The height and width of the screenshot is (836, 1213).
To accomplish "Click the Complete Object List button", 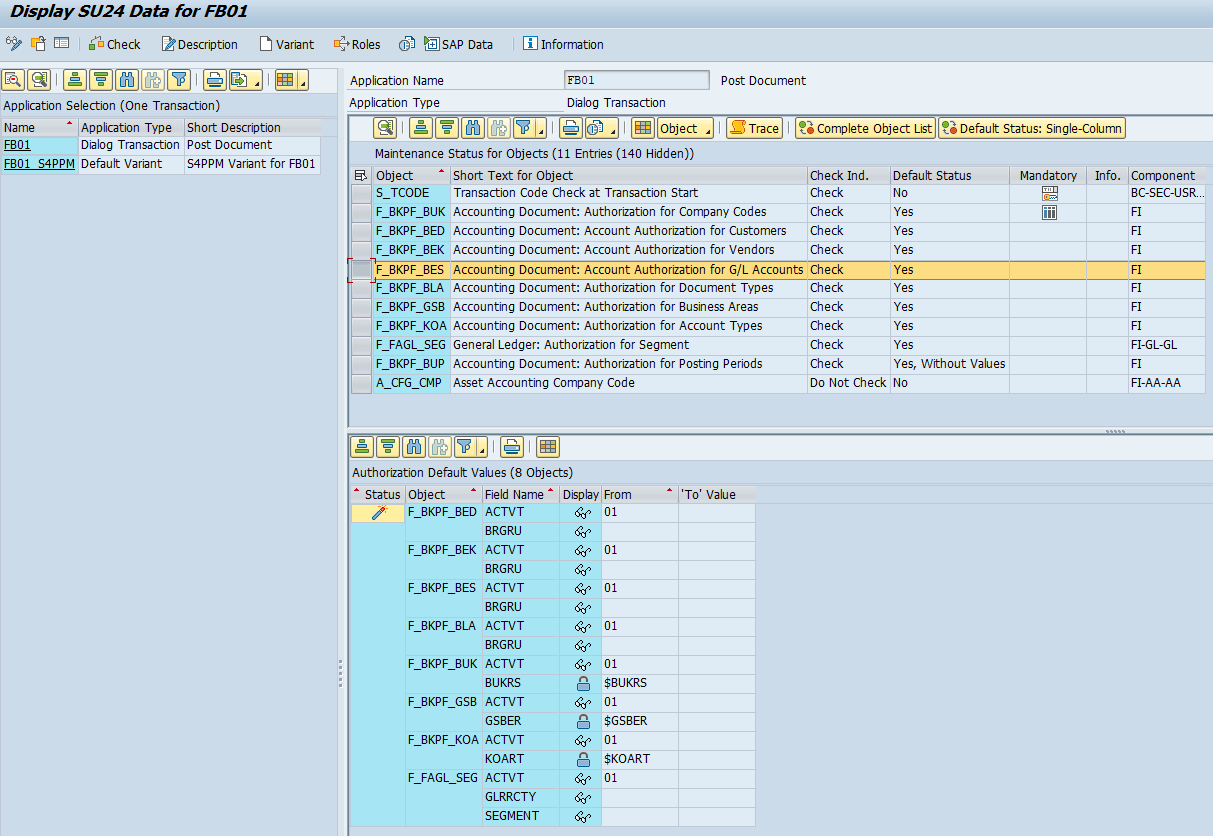I will point(864,128).
